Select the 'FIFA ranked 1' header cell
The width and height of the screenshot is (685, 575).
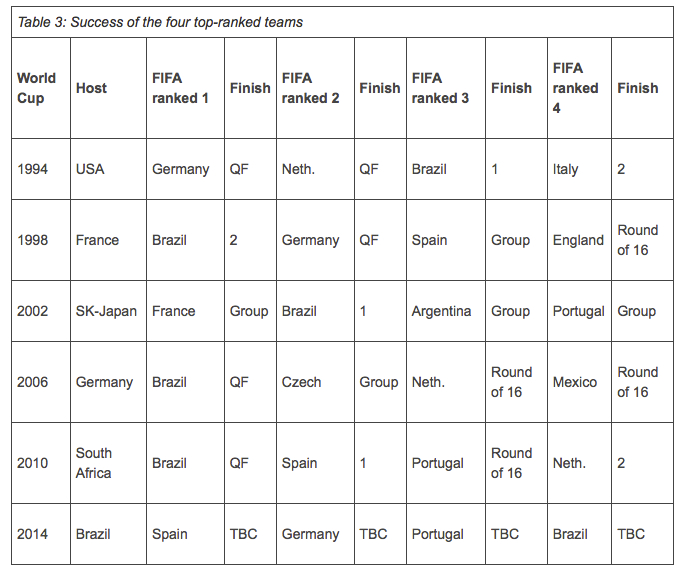[x=185, y=88]
